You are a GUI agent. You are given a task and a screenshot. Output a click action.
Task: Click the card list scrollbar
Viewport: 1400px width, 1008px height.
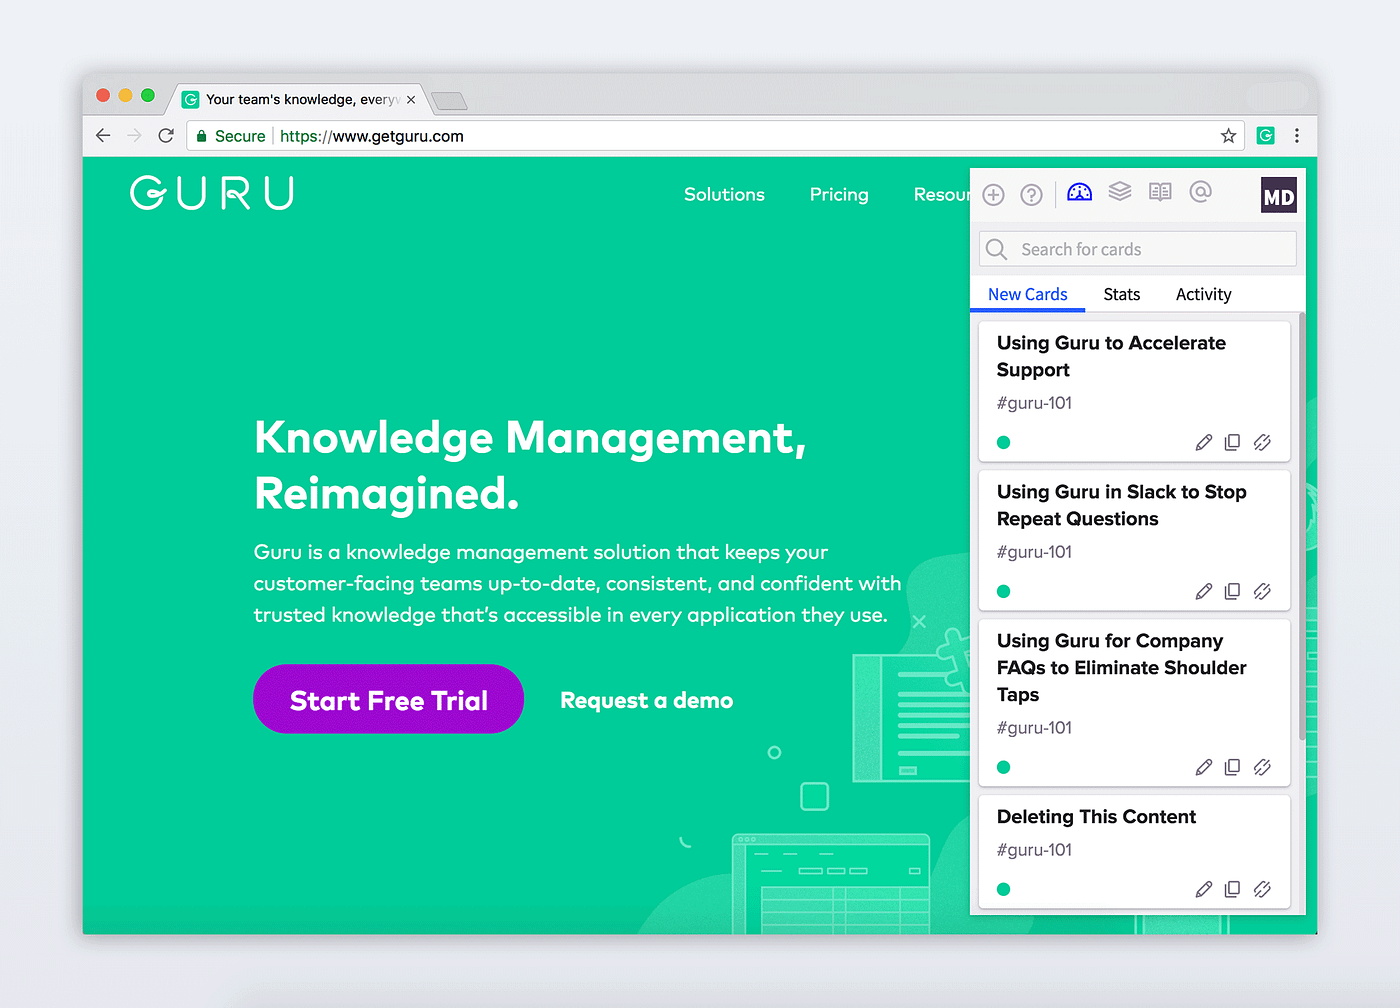[x=1301, y=526]
